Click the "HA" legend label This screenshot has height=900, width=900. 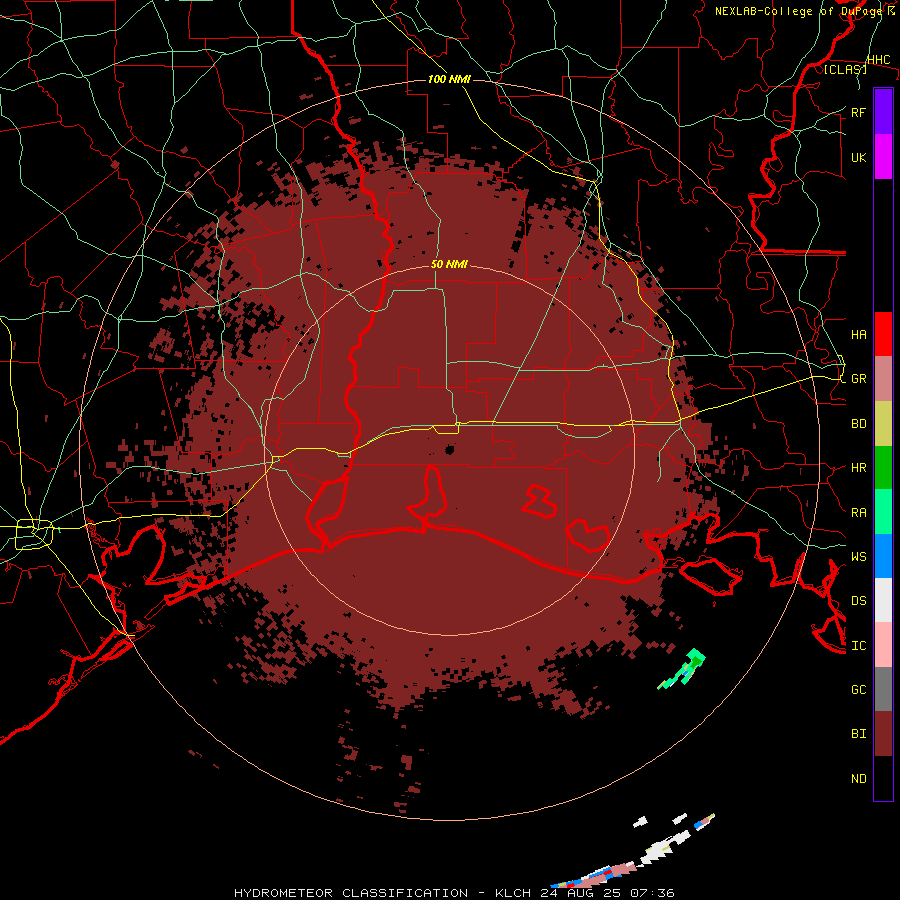point(858,335)
